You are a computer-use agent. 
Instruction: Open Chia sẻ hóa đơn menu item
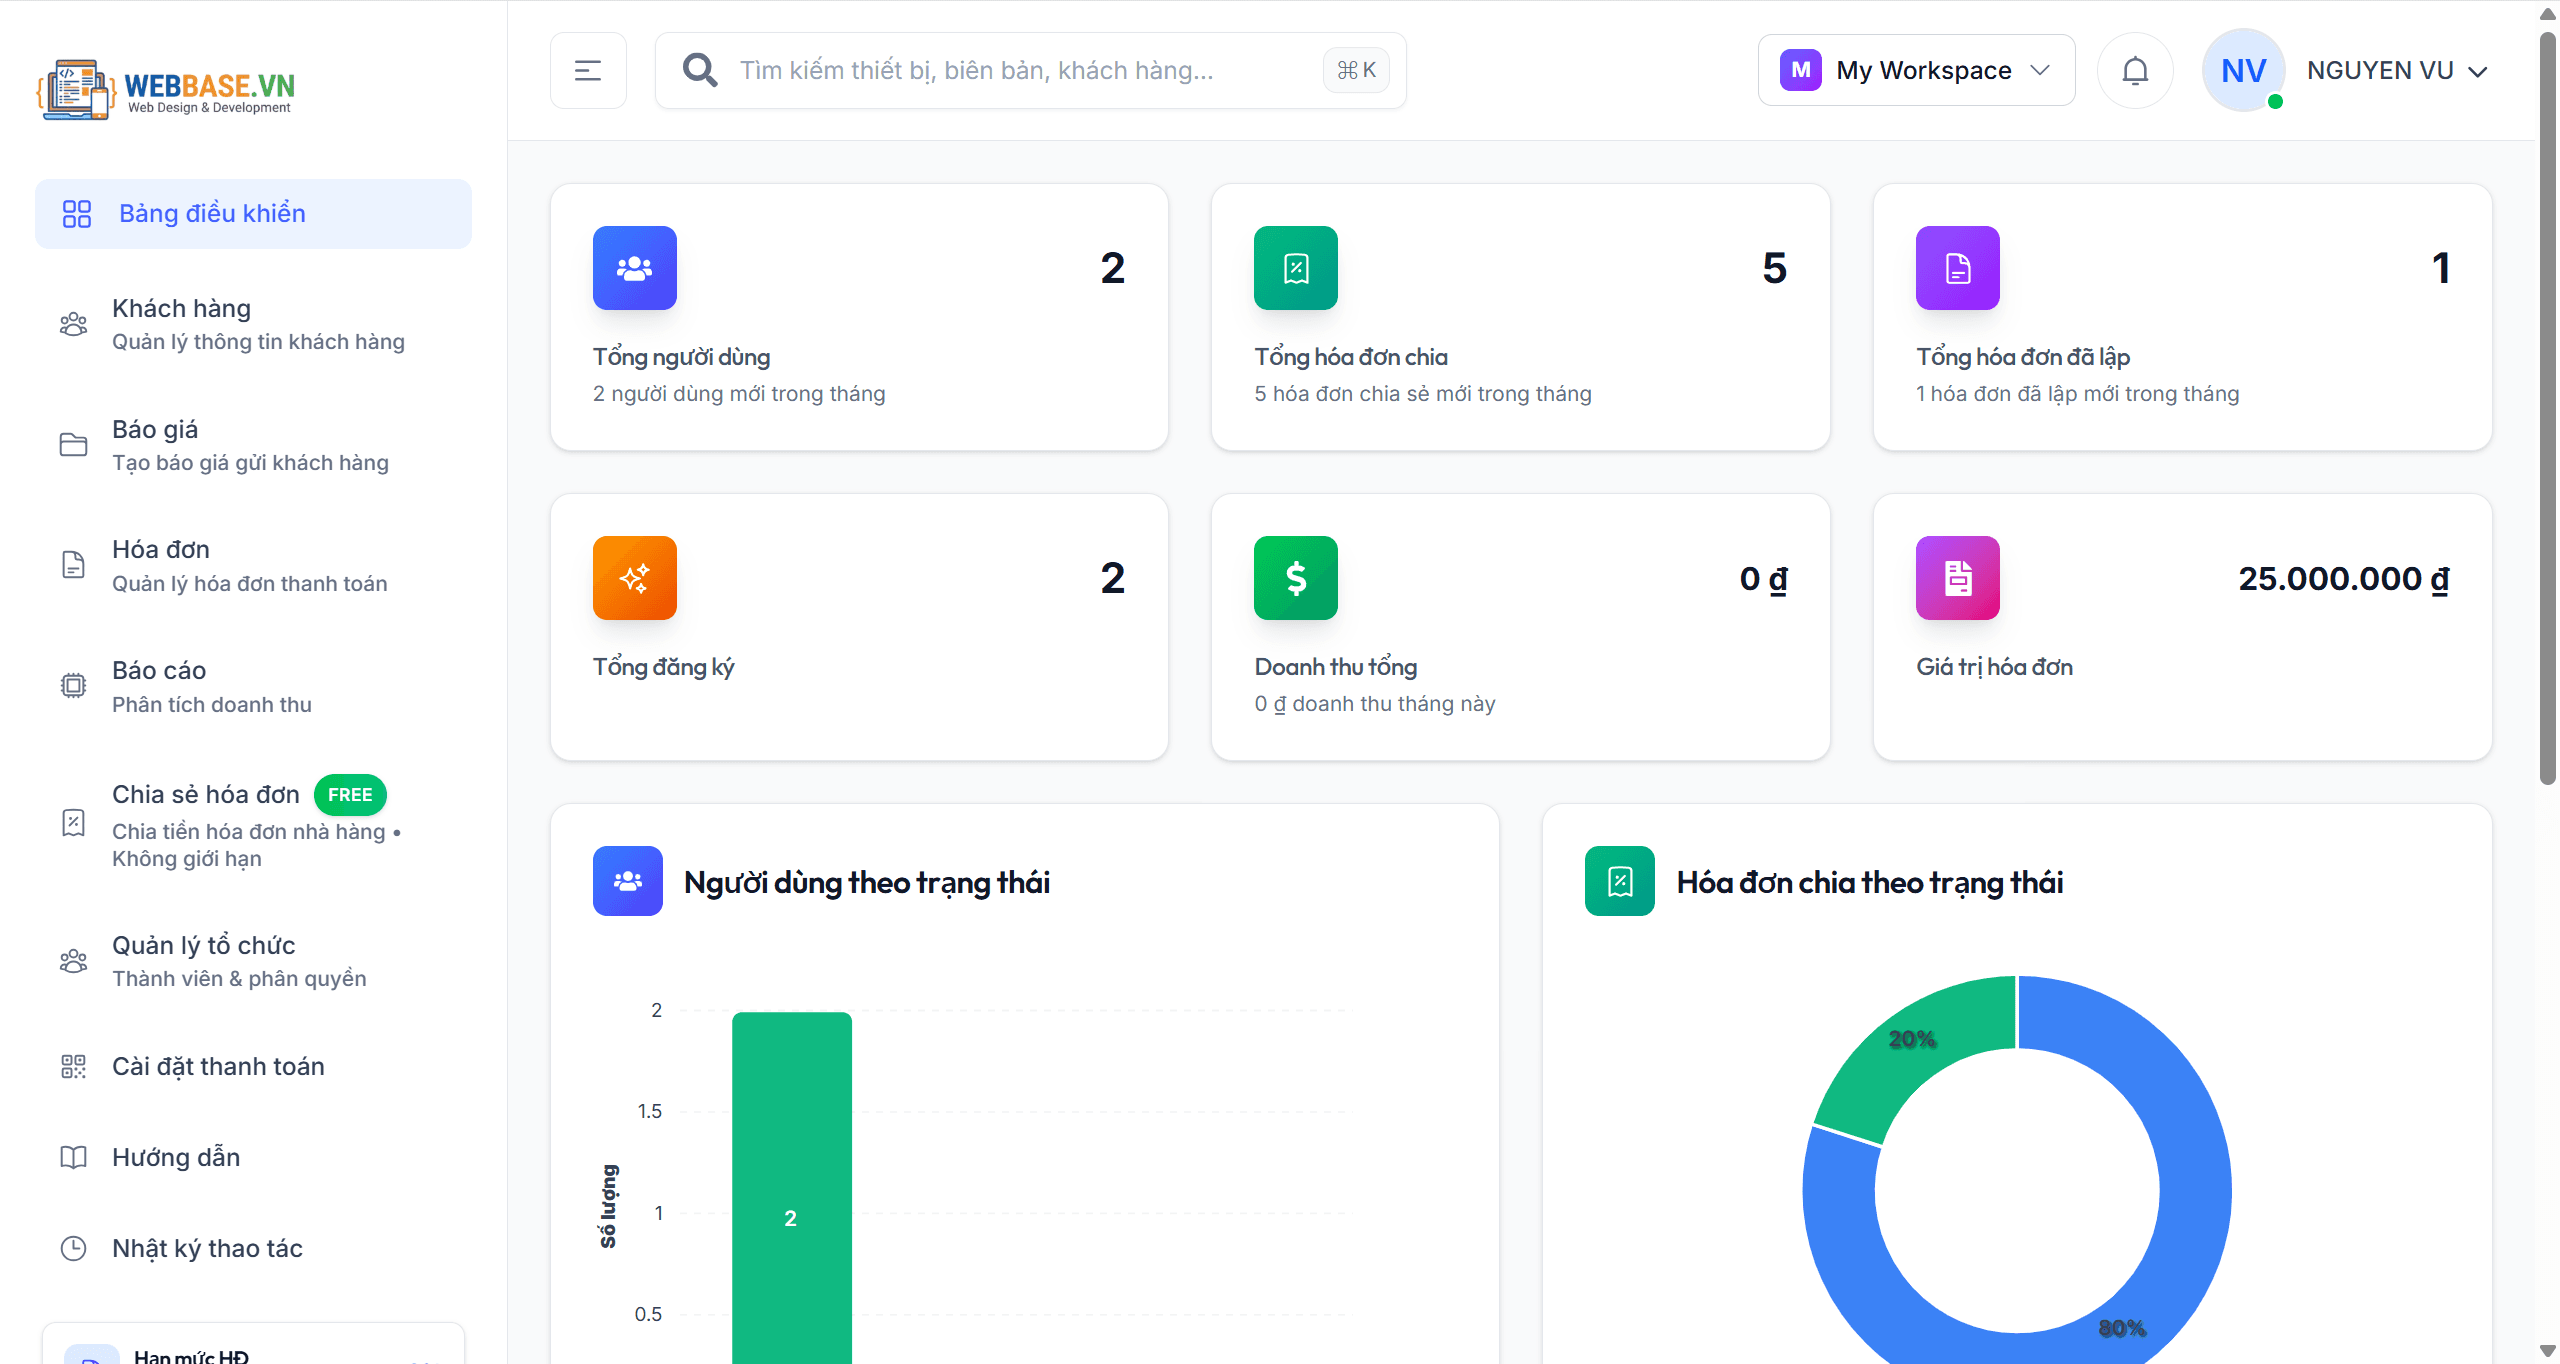click(x=253, y=823)
